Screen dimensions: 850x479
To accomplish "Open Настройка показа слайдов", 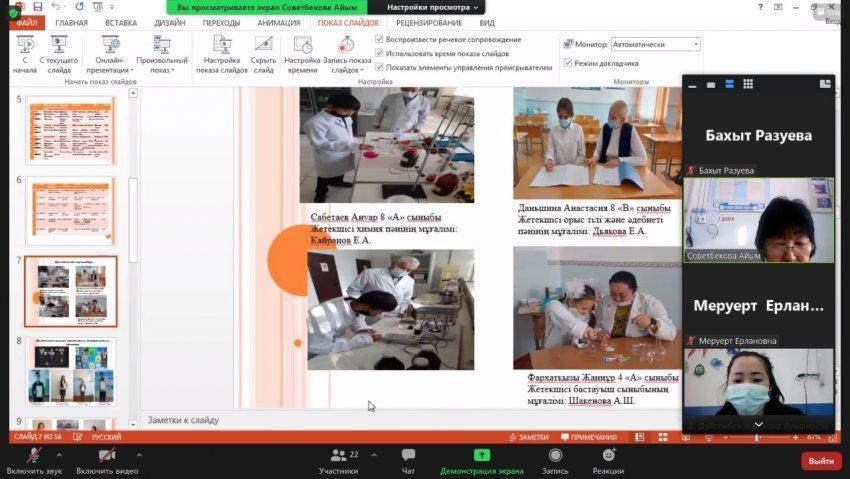I will point(222,54).
